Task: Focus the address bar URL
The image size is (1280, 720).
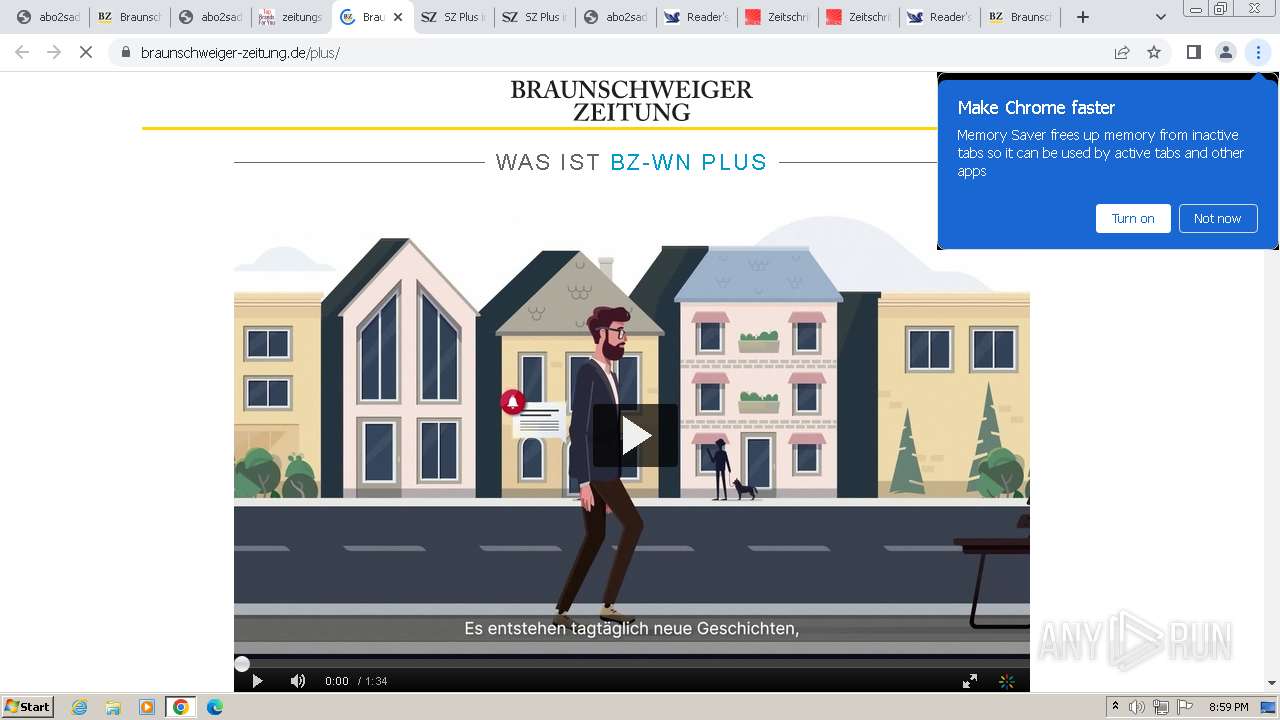Action: coord(240,52)
